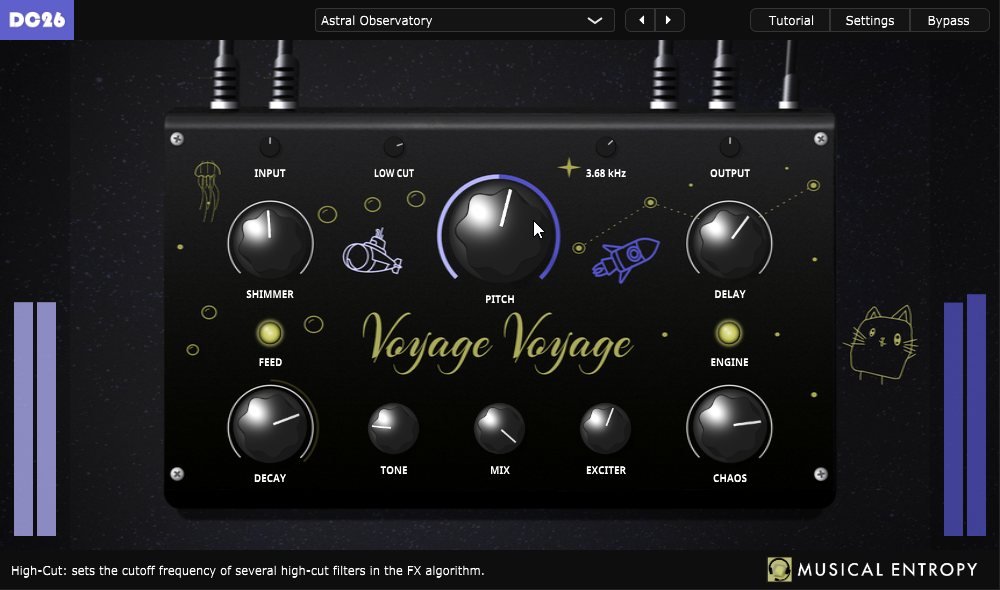
Task: Click the Voyage Voyage title text
Action: 498,343
